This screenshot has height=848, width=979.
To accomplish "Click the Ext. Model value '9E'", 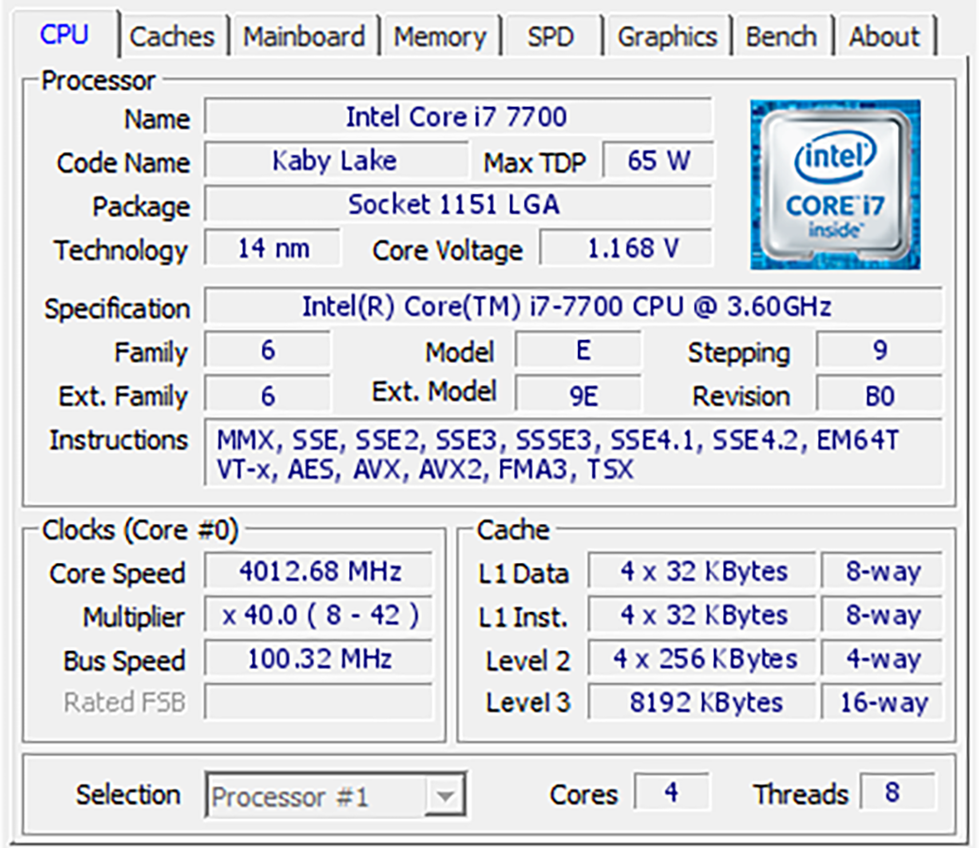I will click(x=578, y=395).
